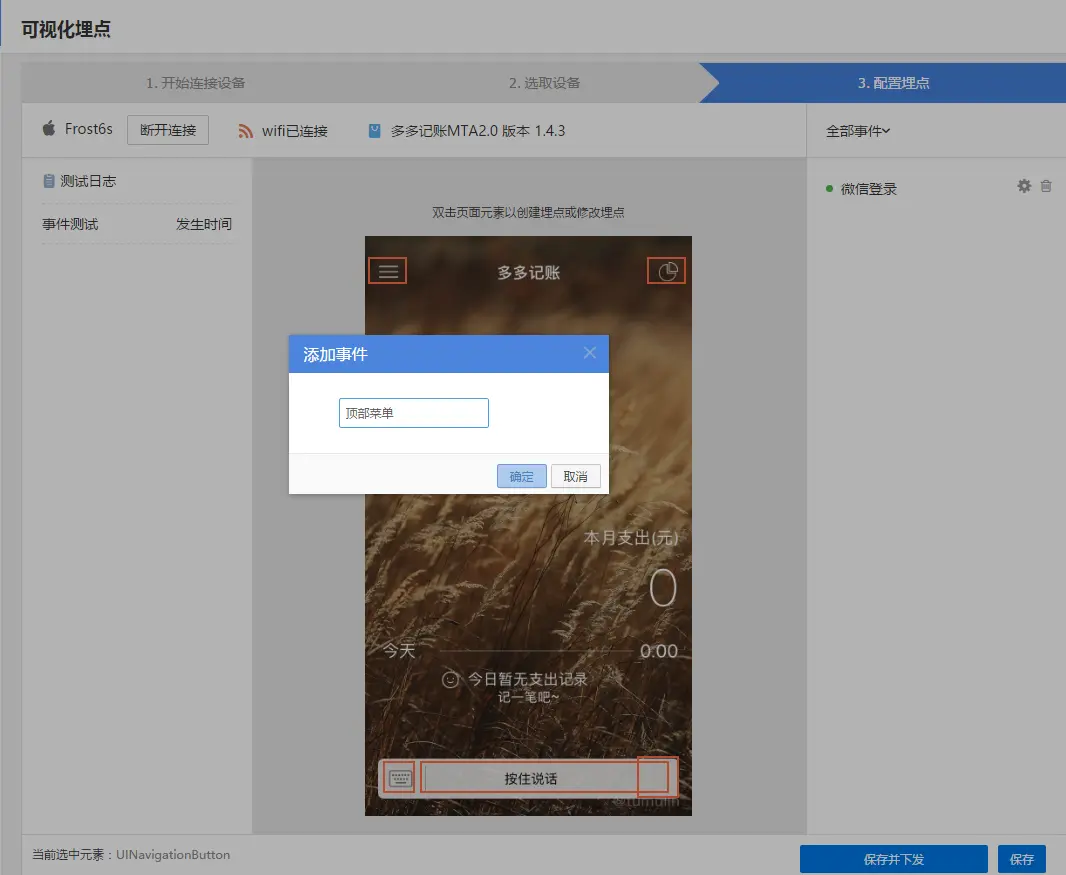Click the smiley icon beside 今日暂无支出记录
Image resolution: width=1066 pixels, height=875 pixels.
[450, 679]
